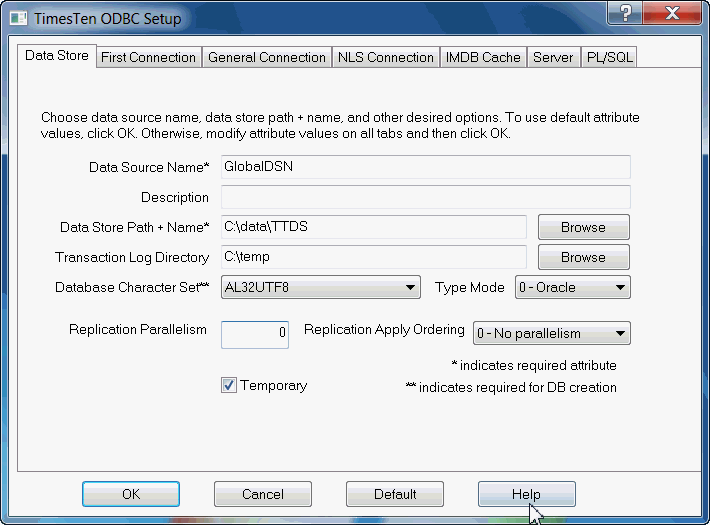Browse for the Transaction Log Directory

coord(583,257)
